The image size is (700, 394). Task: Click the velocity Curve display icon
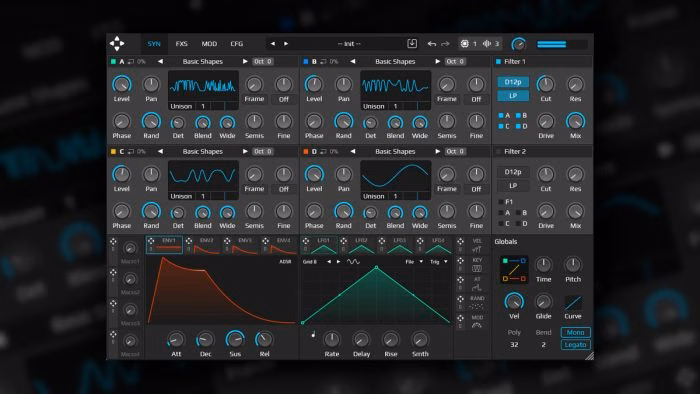[573, 303]
